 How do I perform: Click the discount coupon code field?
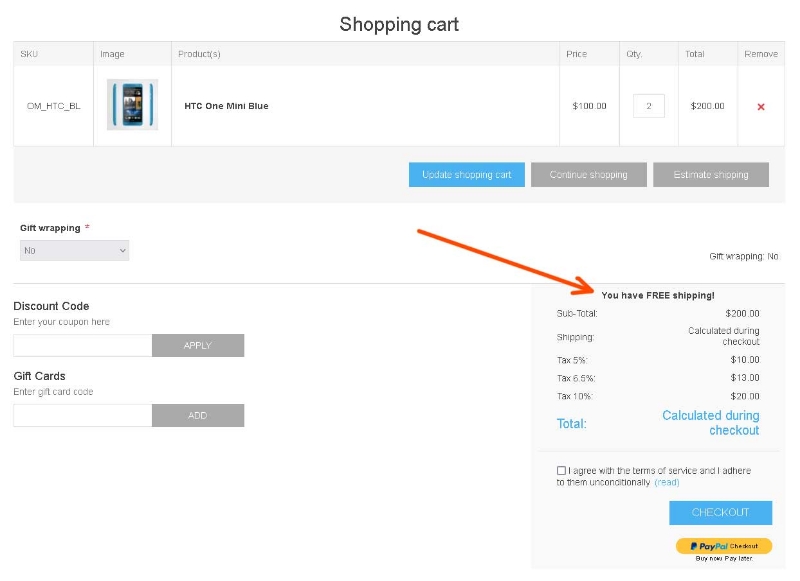pos(83,345)
